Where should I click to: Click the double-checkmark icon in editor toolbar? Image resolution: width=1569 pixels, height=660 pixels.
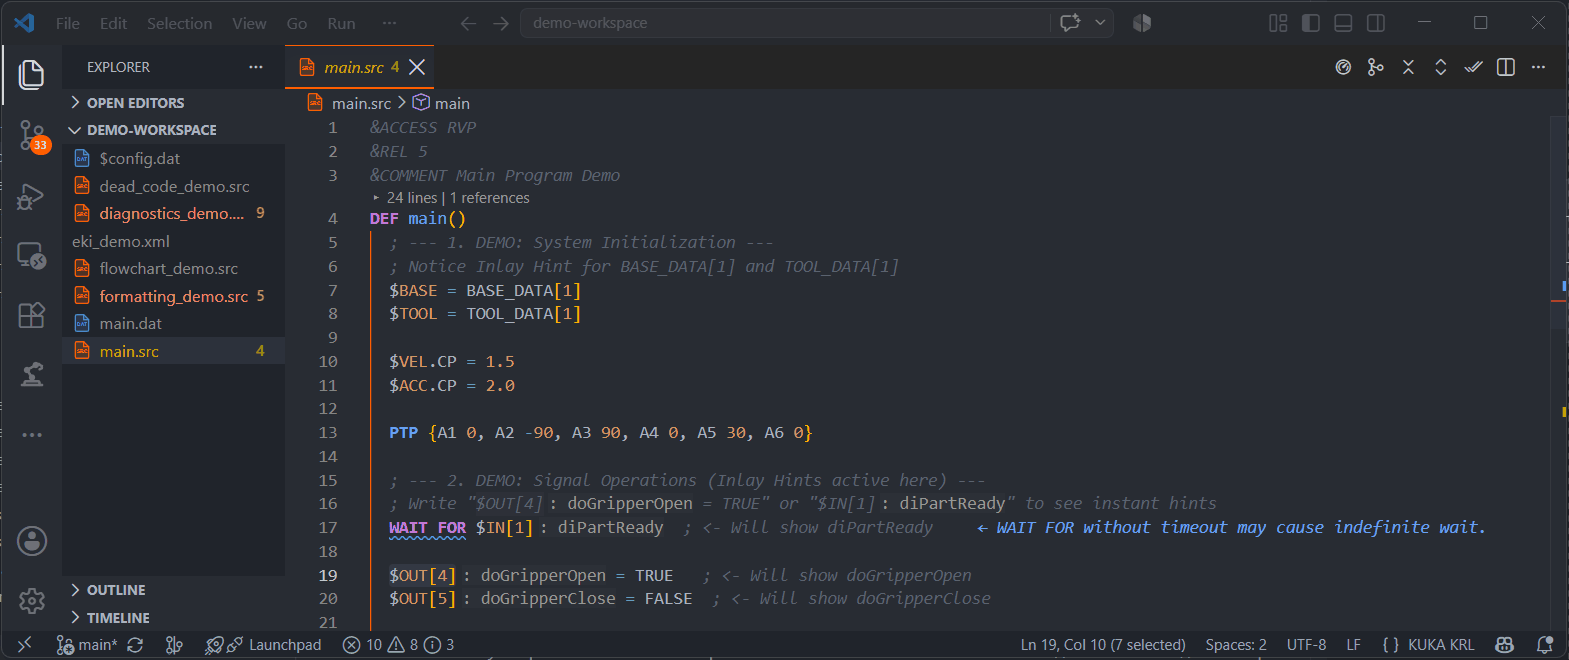click(1473, 67)
